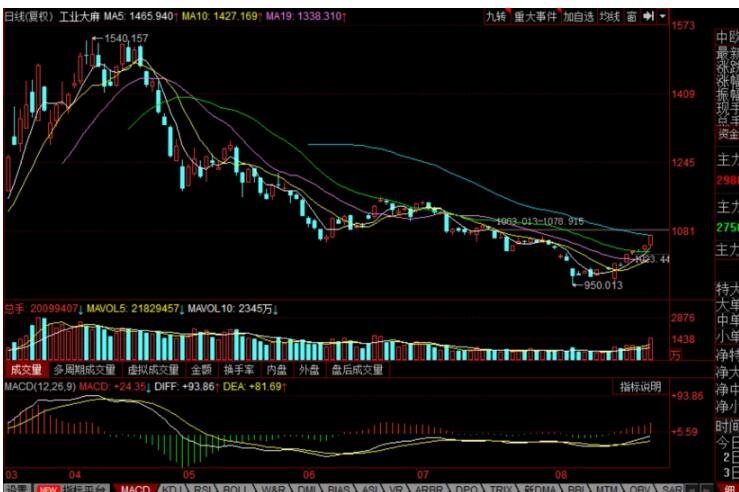
Task: Toggle 均线 moving average lines
Action: coord(609,16)
